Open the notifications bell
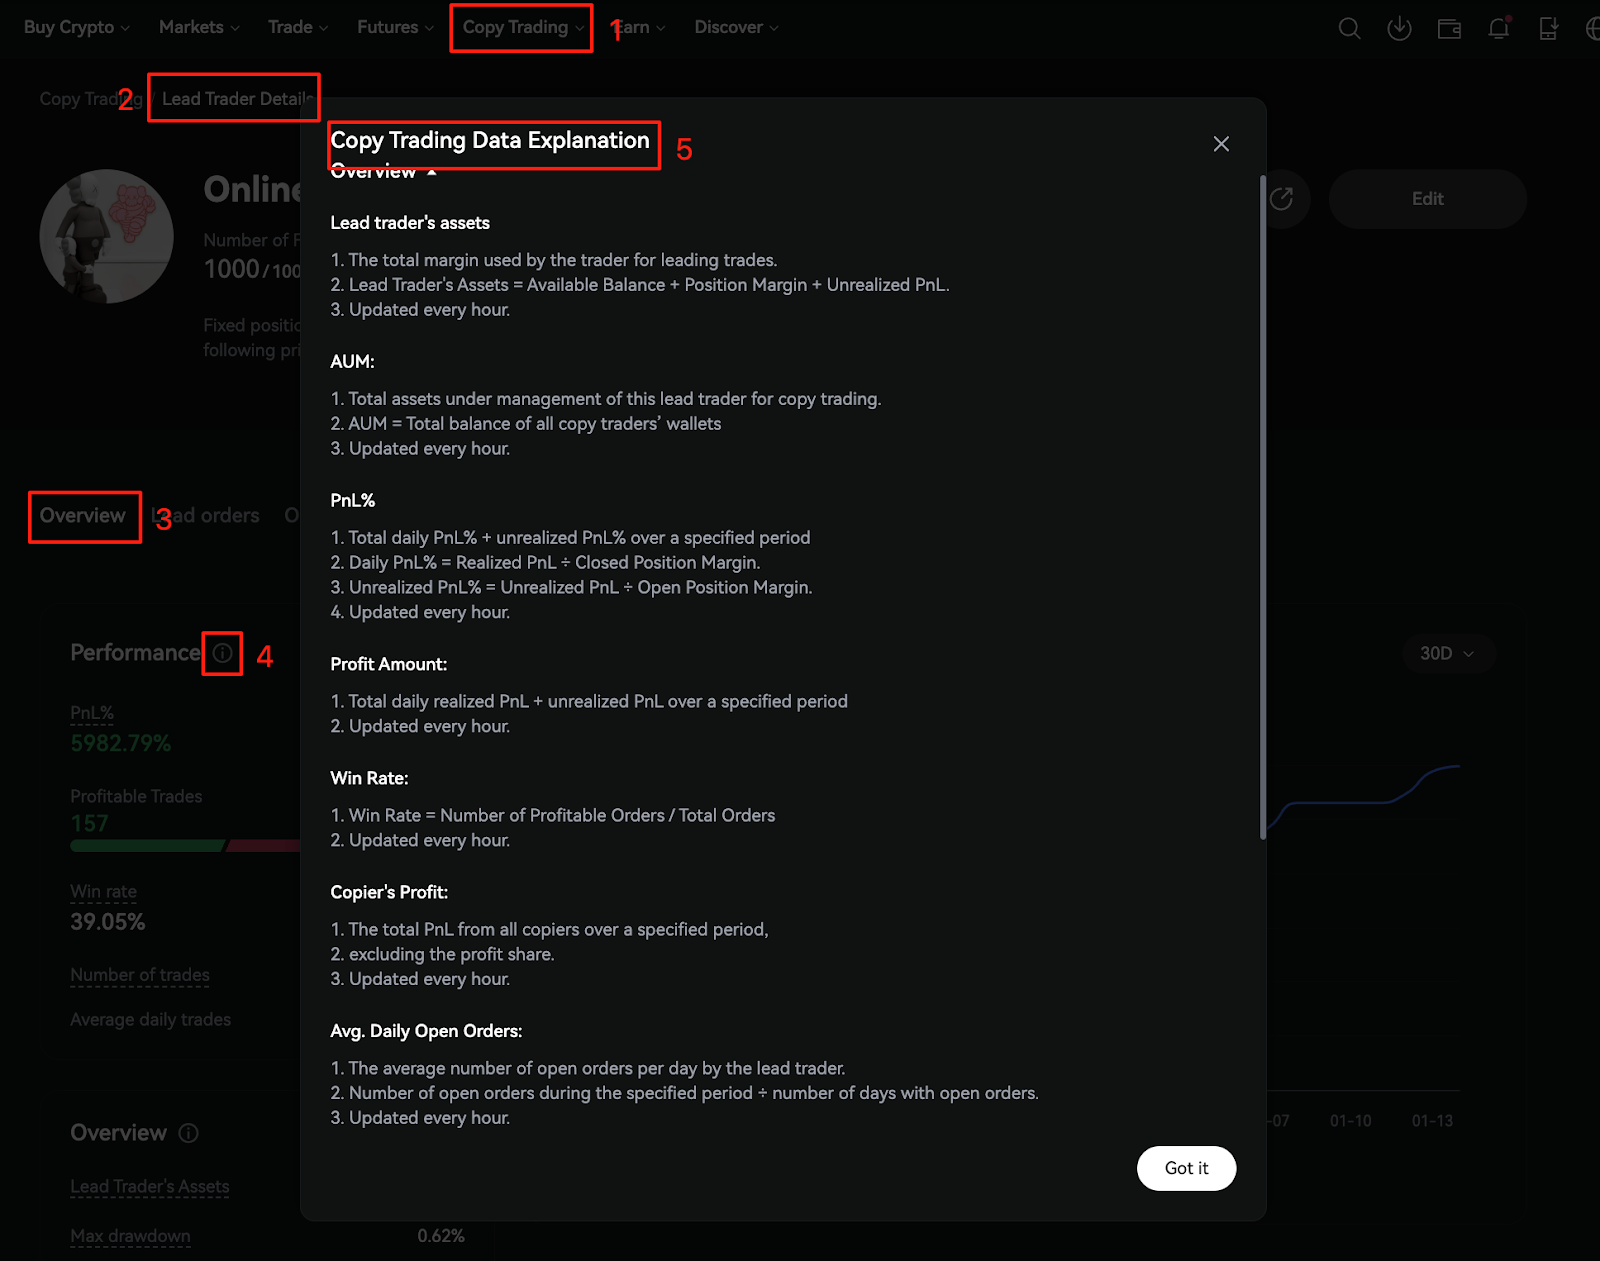 [1498, 29]
